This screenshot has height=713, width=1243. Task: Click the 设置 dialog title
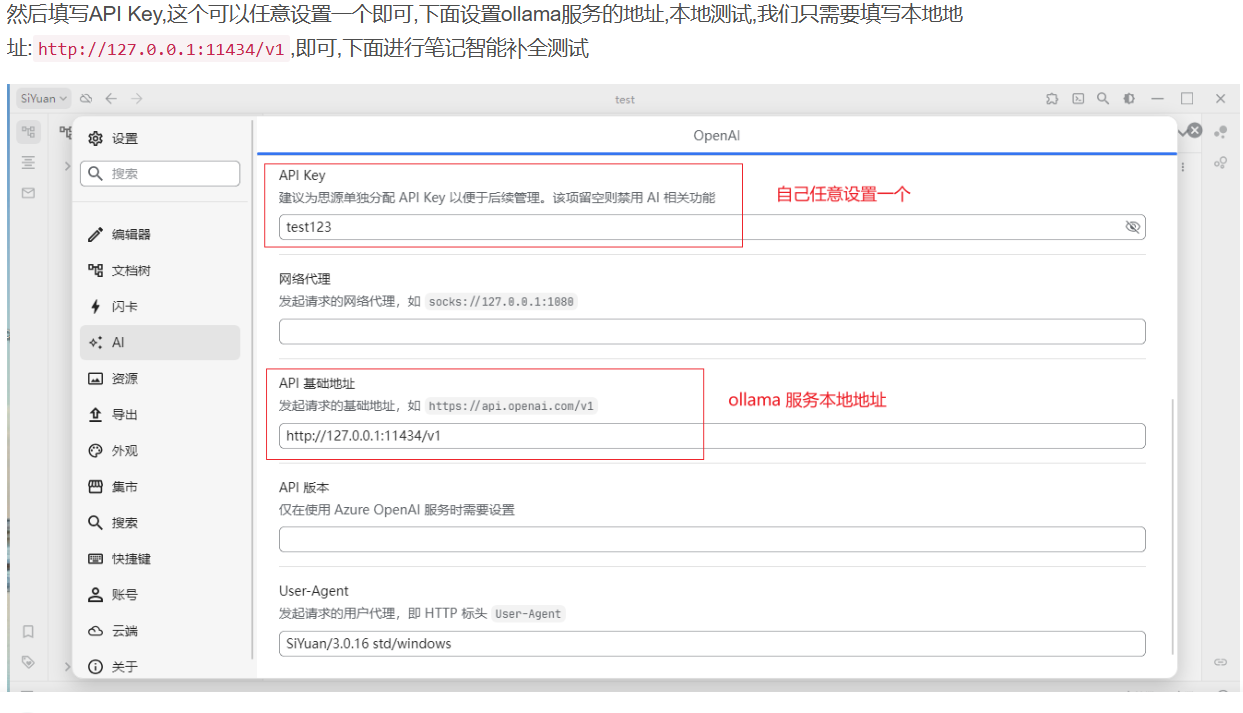125,138
